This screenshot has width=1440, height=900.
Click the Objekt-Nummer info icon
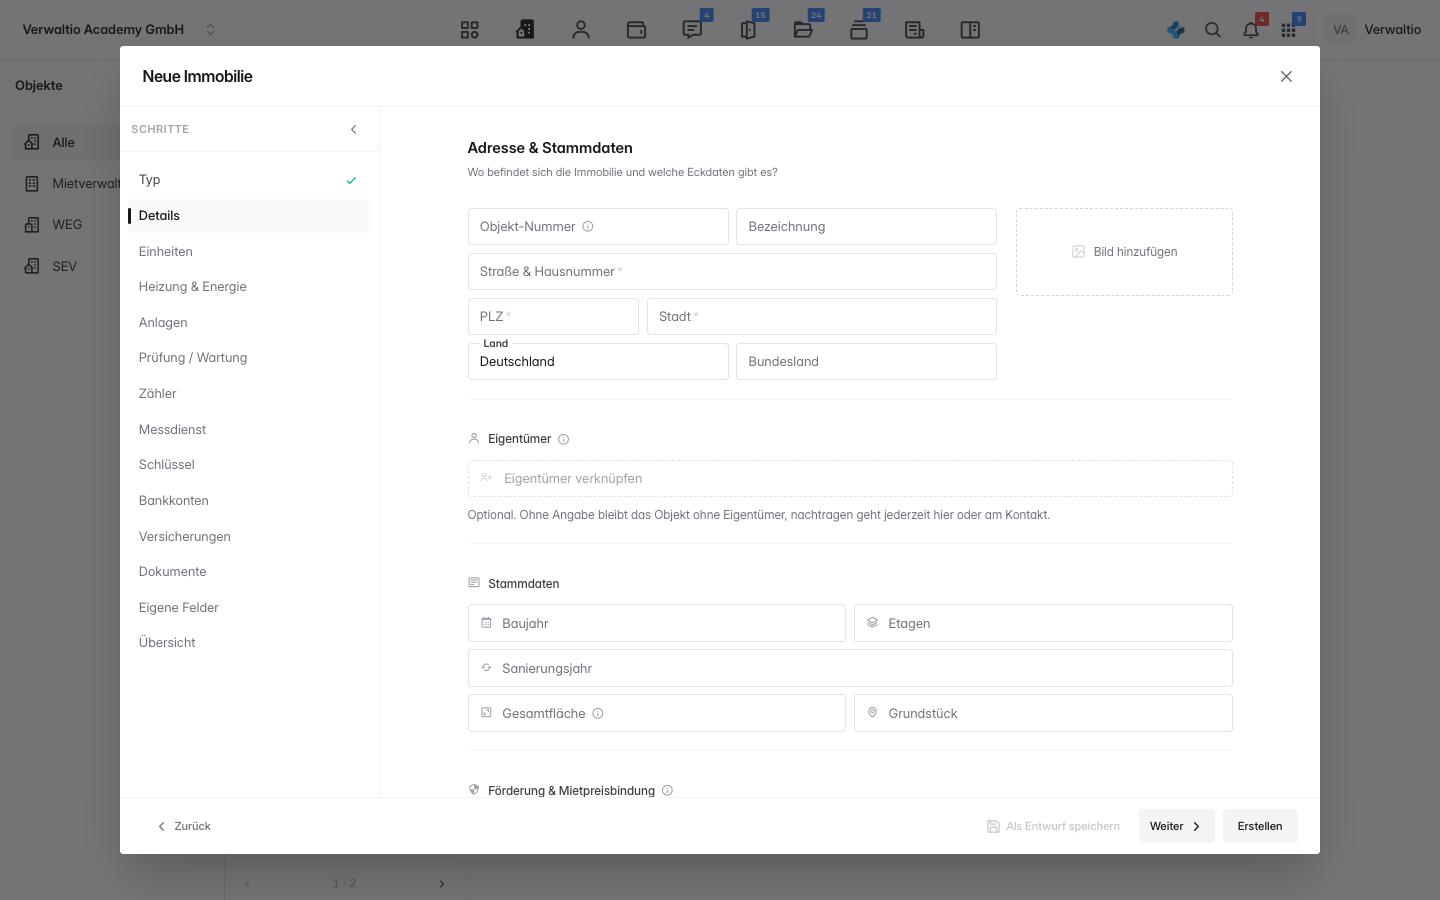coord(588,227)
